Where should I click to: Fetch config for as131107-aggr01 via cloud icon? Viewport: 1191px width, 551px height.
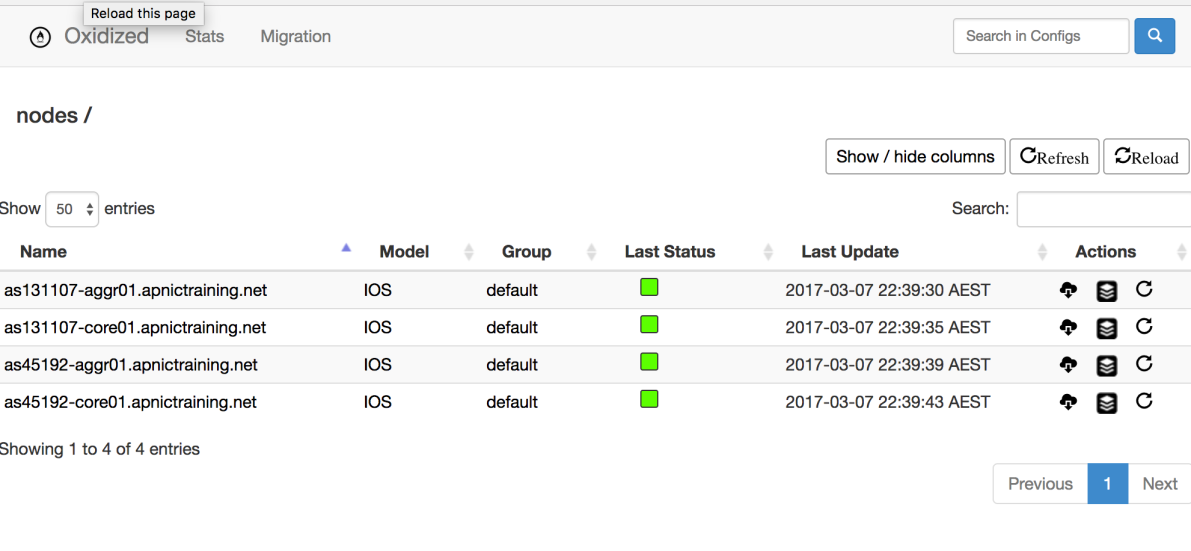[x=1068, y=290]
